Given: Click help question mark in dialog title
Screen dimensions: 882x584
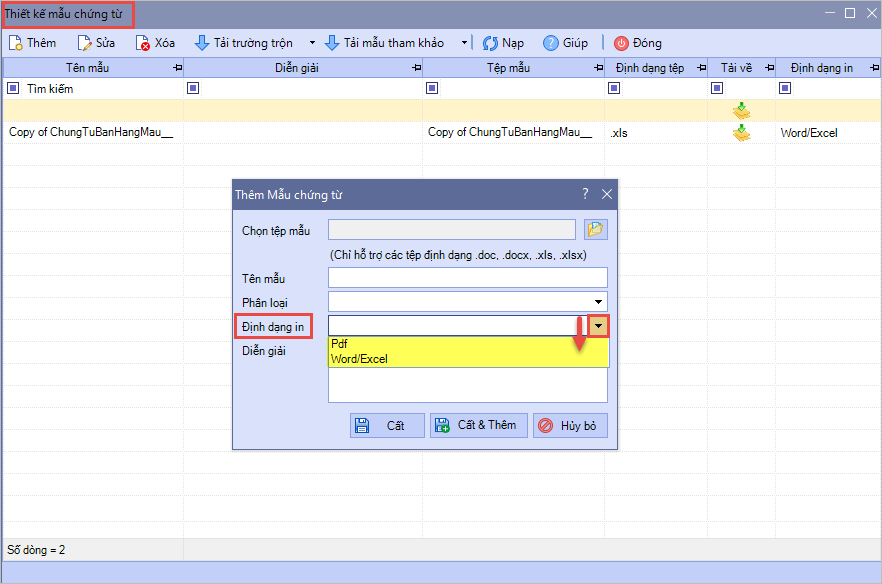Looking at the screenshot, I should click(585, 194).
